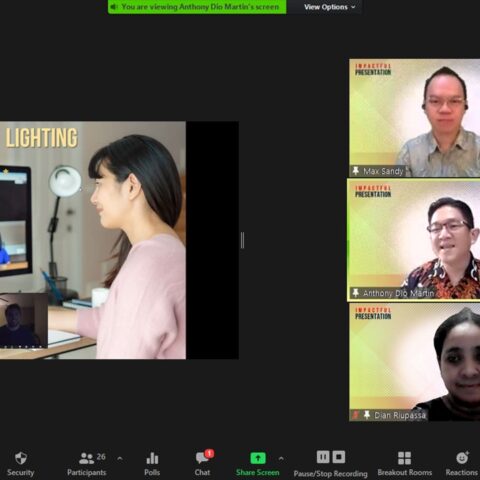This screenshot has width=480, height=480.
Task: Open the Reactions smiley icon
Action: click(x=462, y=458)
